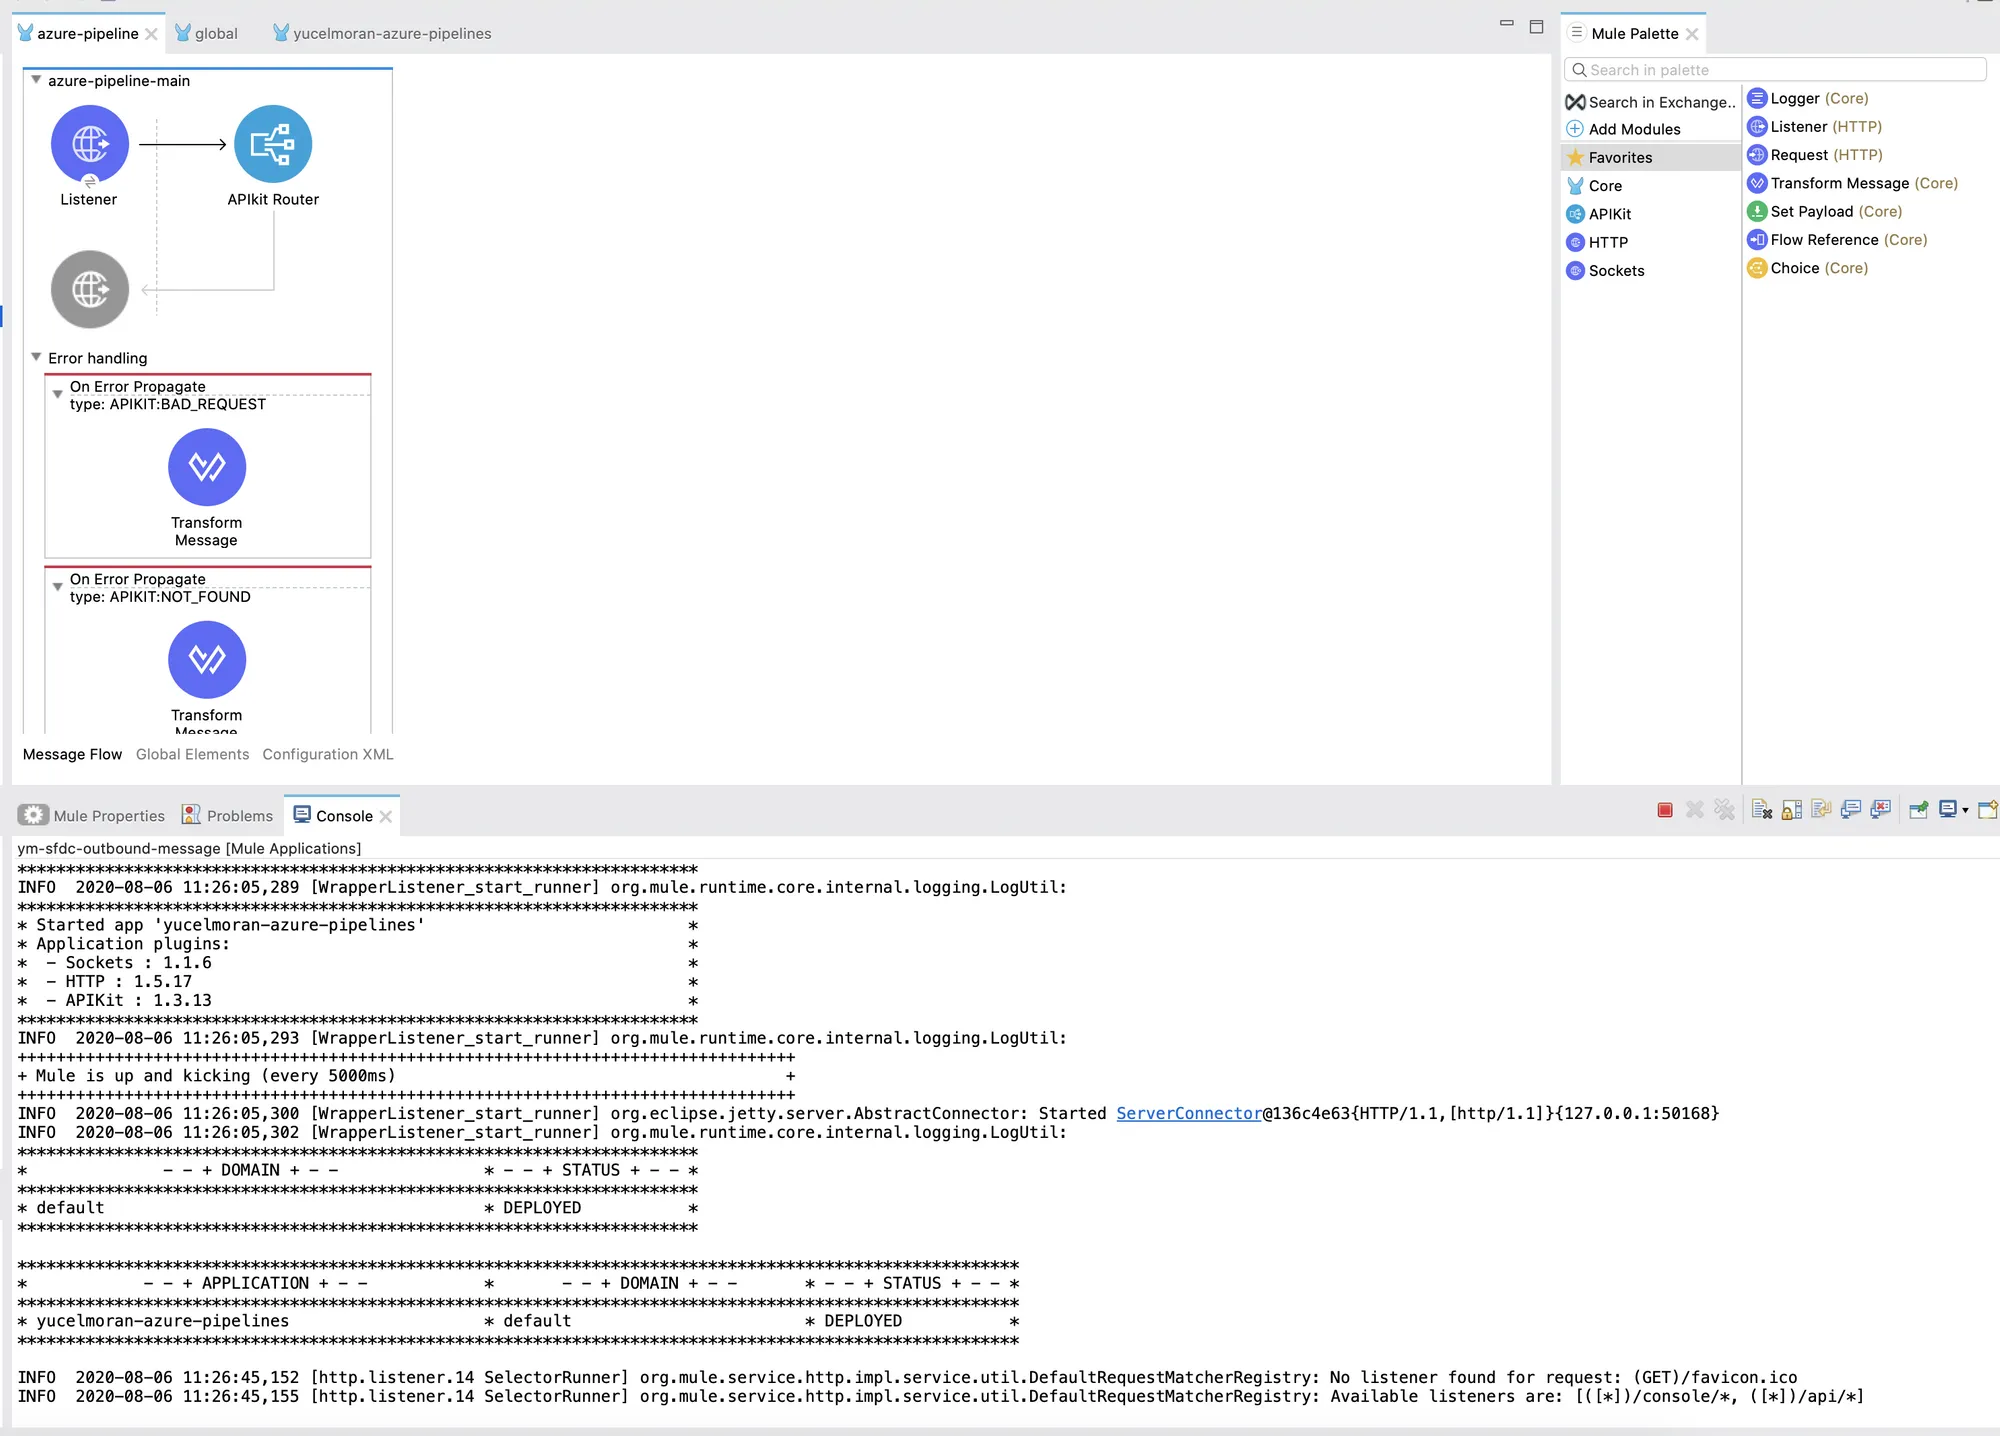Click the 'No listener found for request' log line
This screenshot has height=1436, width=2000.
pyautogui.click(x=907, y=1377)
